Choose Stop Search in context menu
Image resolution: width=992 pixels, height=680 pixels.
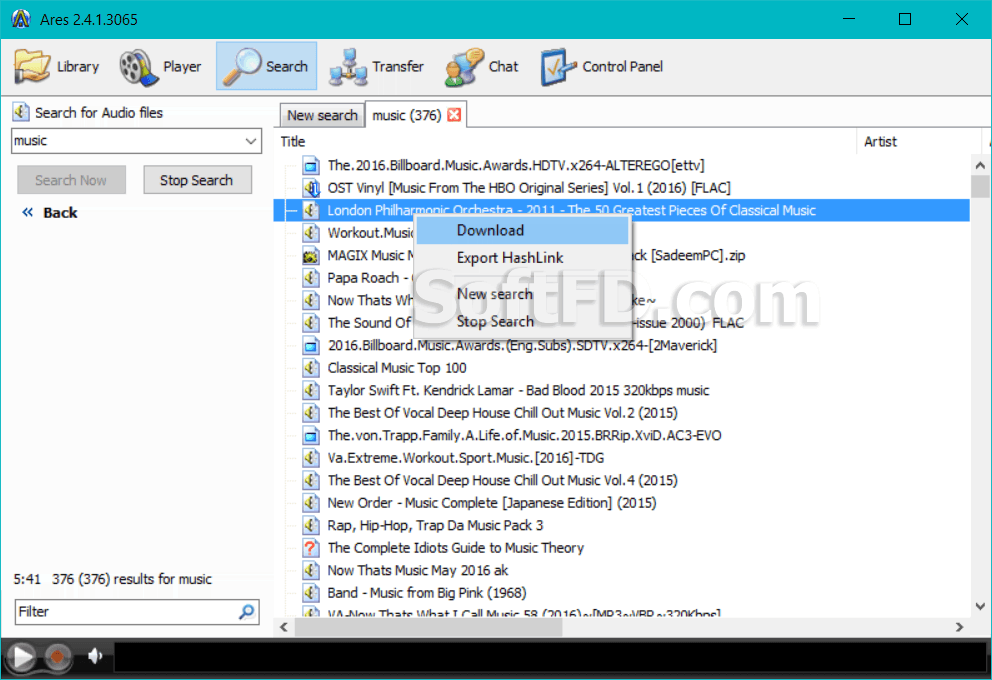coord(523,321)
